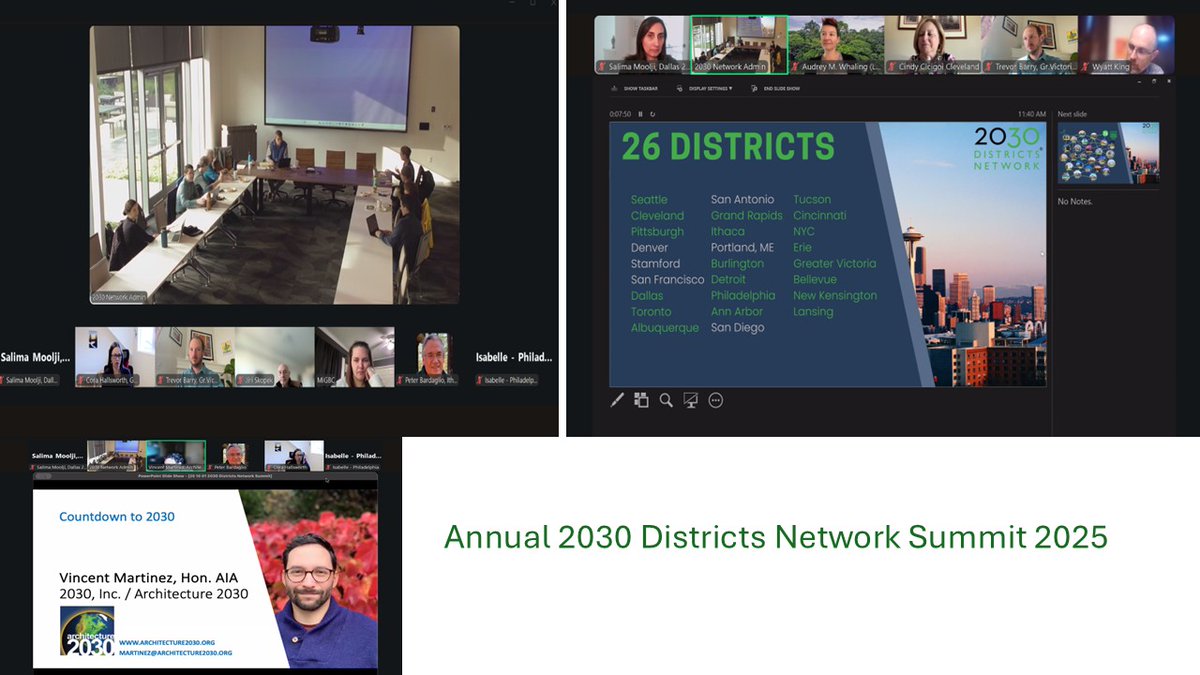
Task: Click the 11:40 AM clock text
Action: [1031, 114]
